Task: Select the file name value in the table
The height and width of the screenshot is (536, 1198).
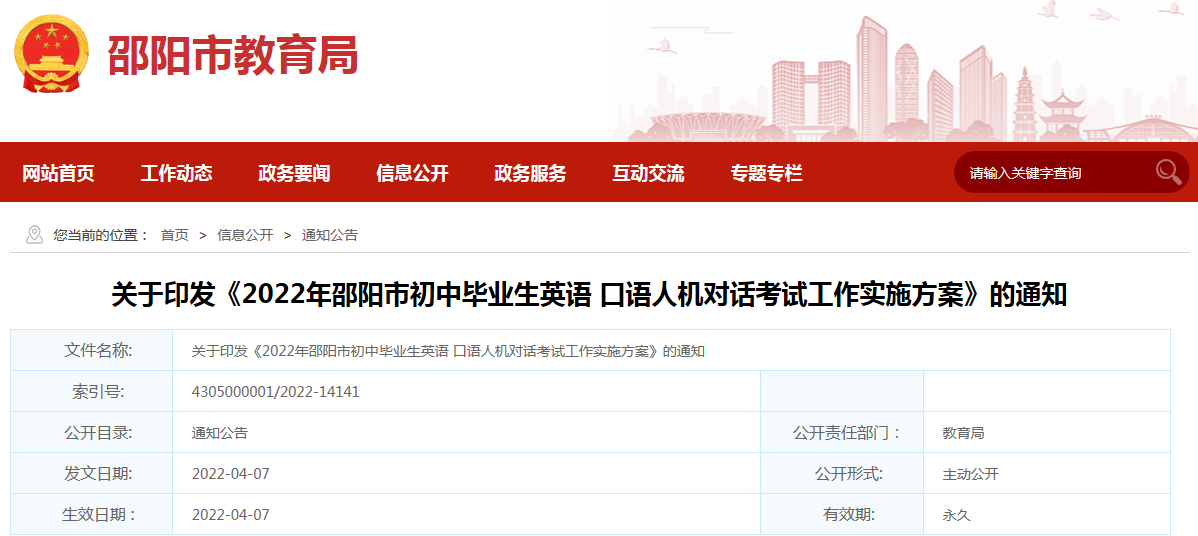Action: (x=448, y=351)
